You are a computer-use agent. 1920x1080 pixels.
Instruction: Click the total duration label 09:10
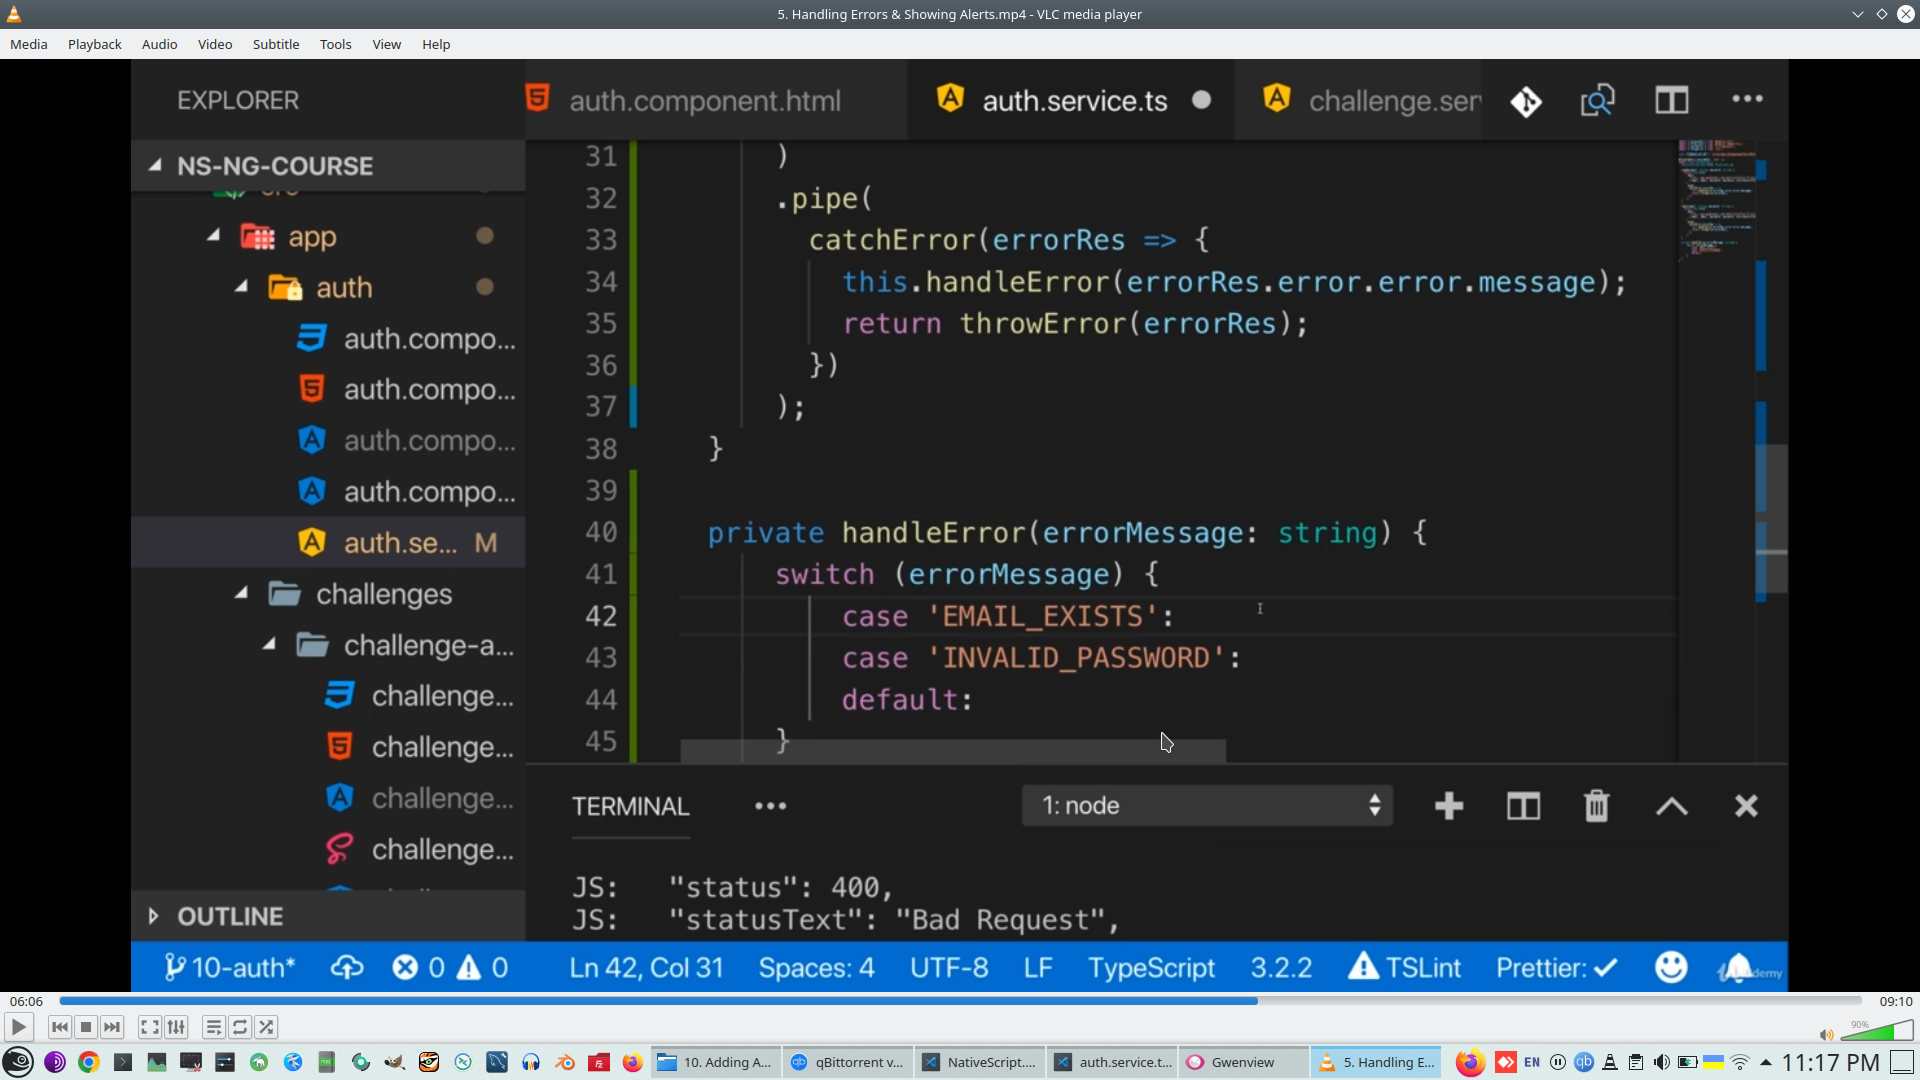(x=1895, y=1001)
